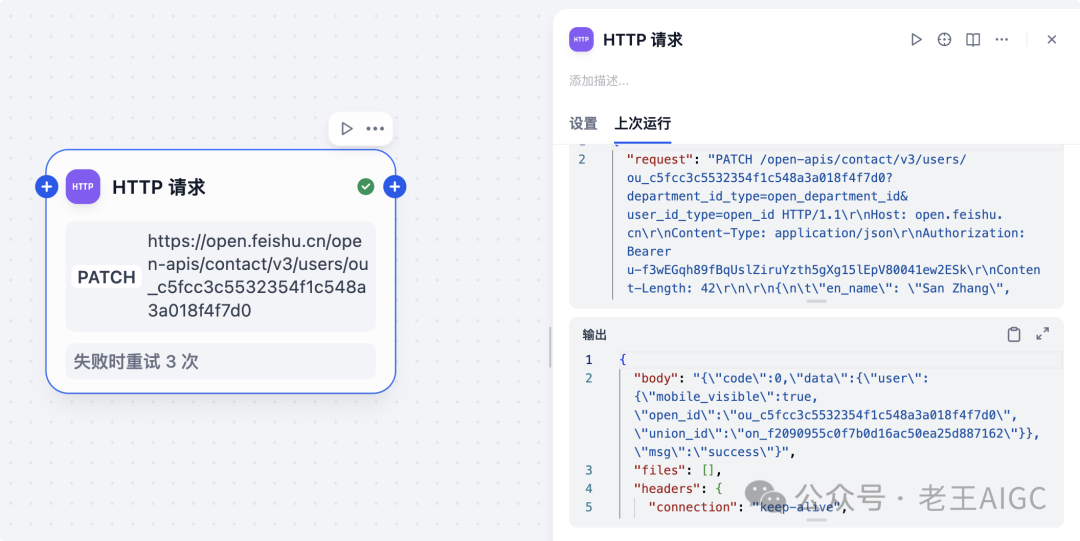This screenshot has width=1080, height=541.
Task: Click the feishu URL text in node
Action: coord(258,276)
